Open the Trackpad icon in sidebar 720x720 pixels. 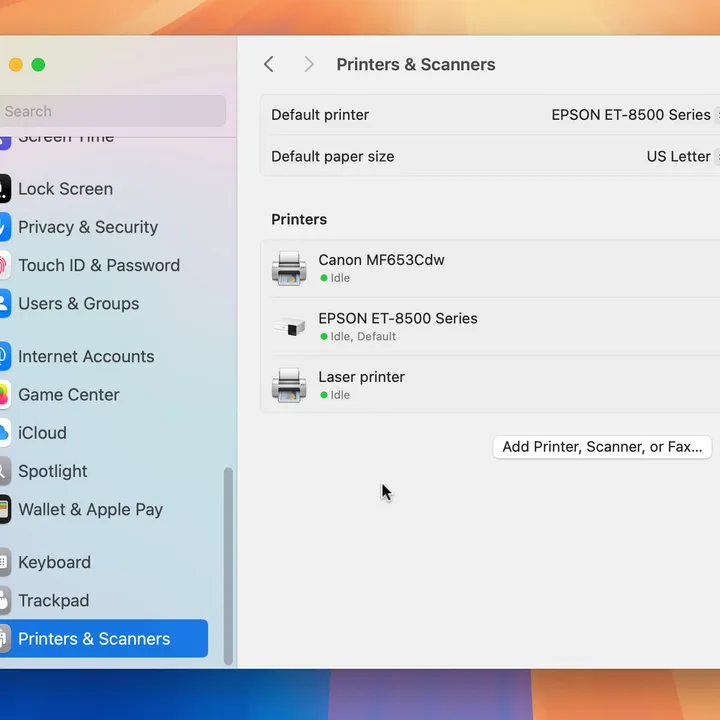[5, 600]
